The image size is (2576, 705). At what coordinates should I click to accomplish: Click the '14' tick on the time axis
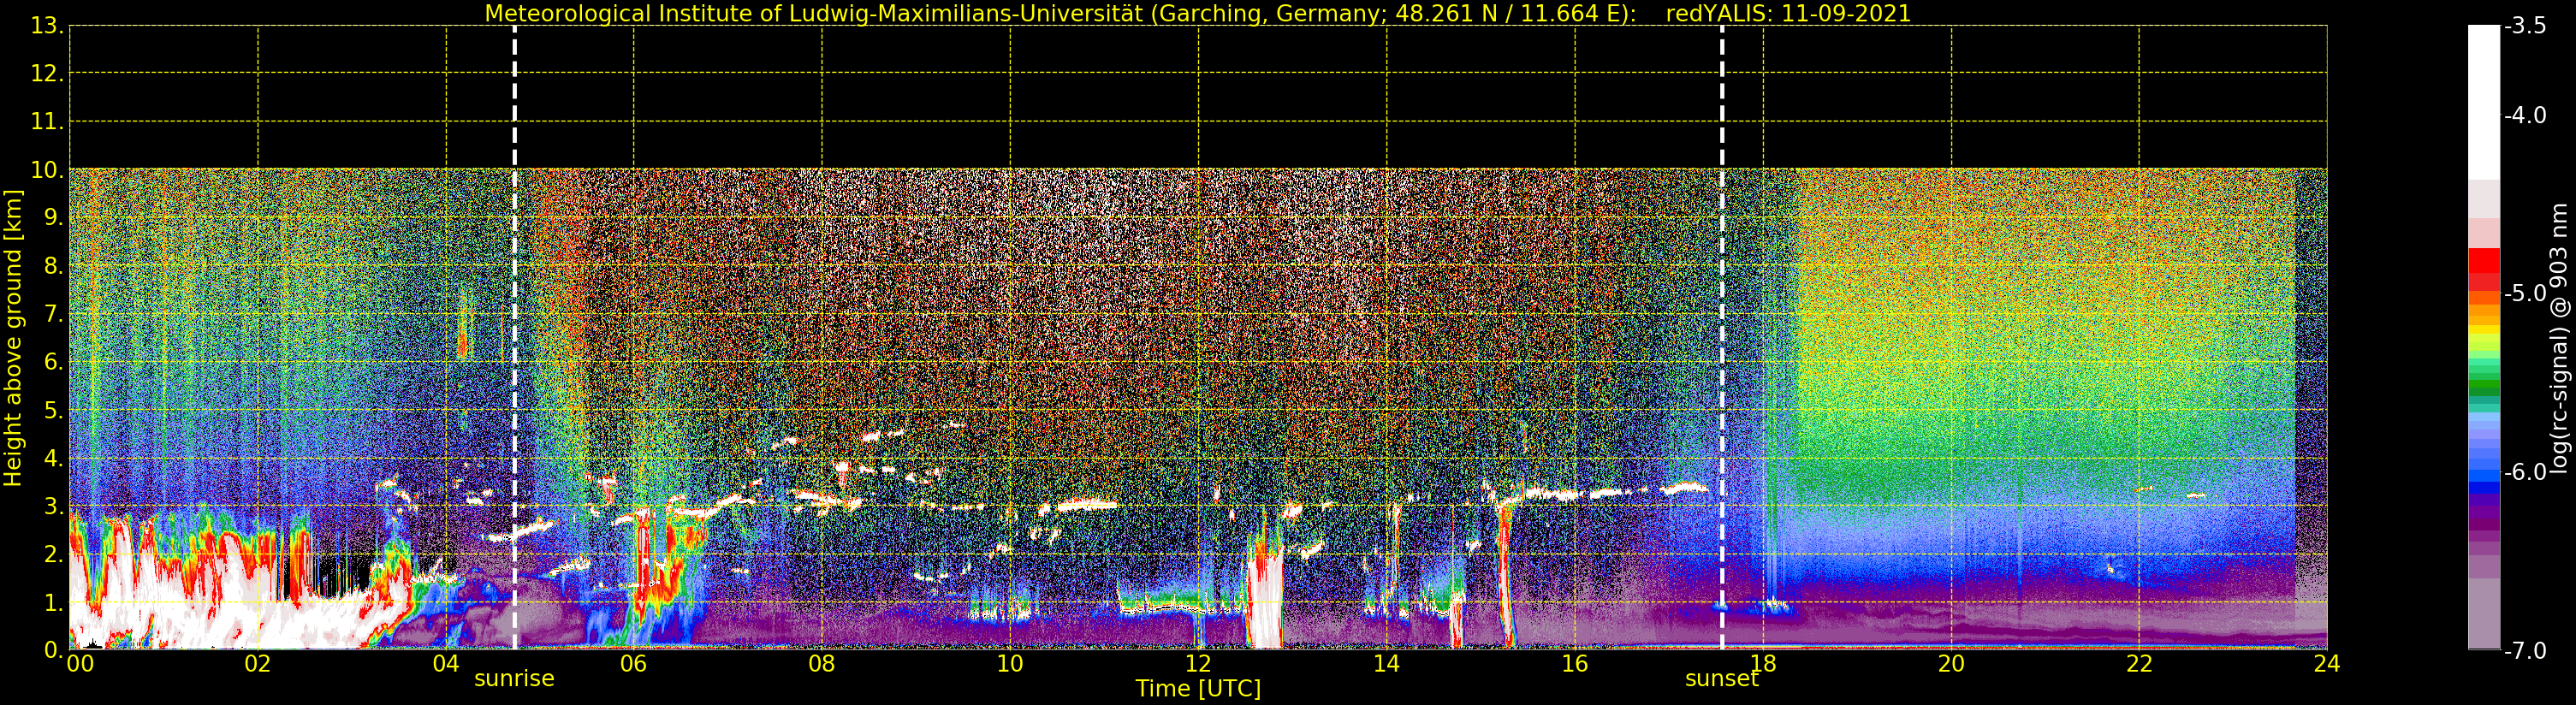click(1386, 663)
